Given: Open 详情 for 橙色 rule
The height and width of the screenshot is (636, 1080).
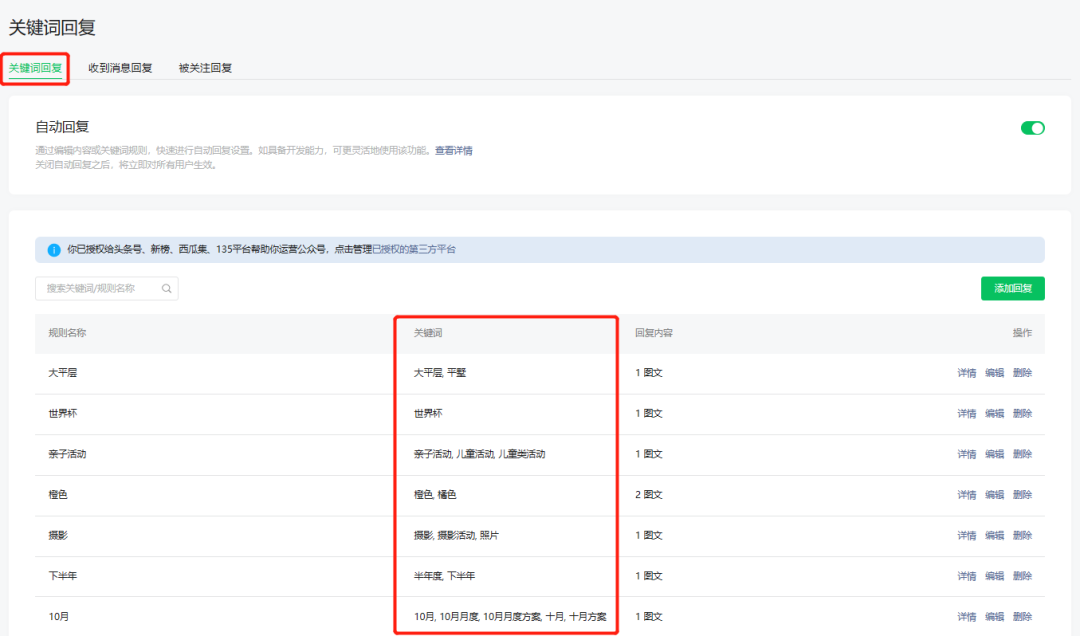Looking at the screenshot, I should pyautogui.click(x=966, y=495).
